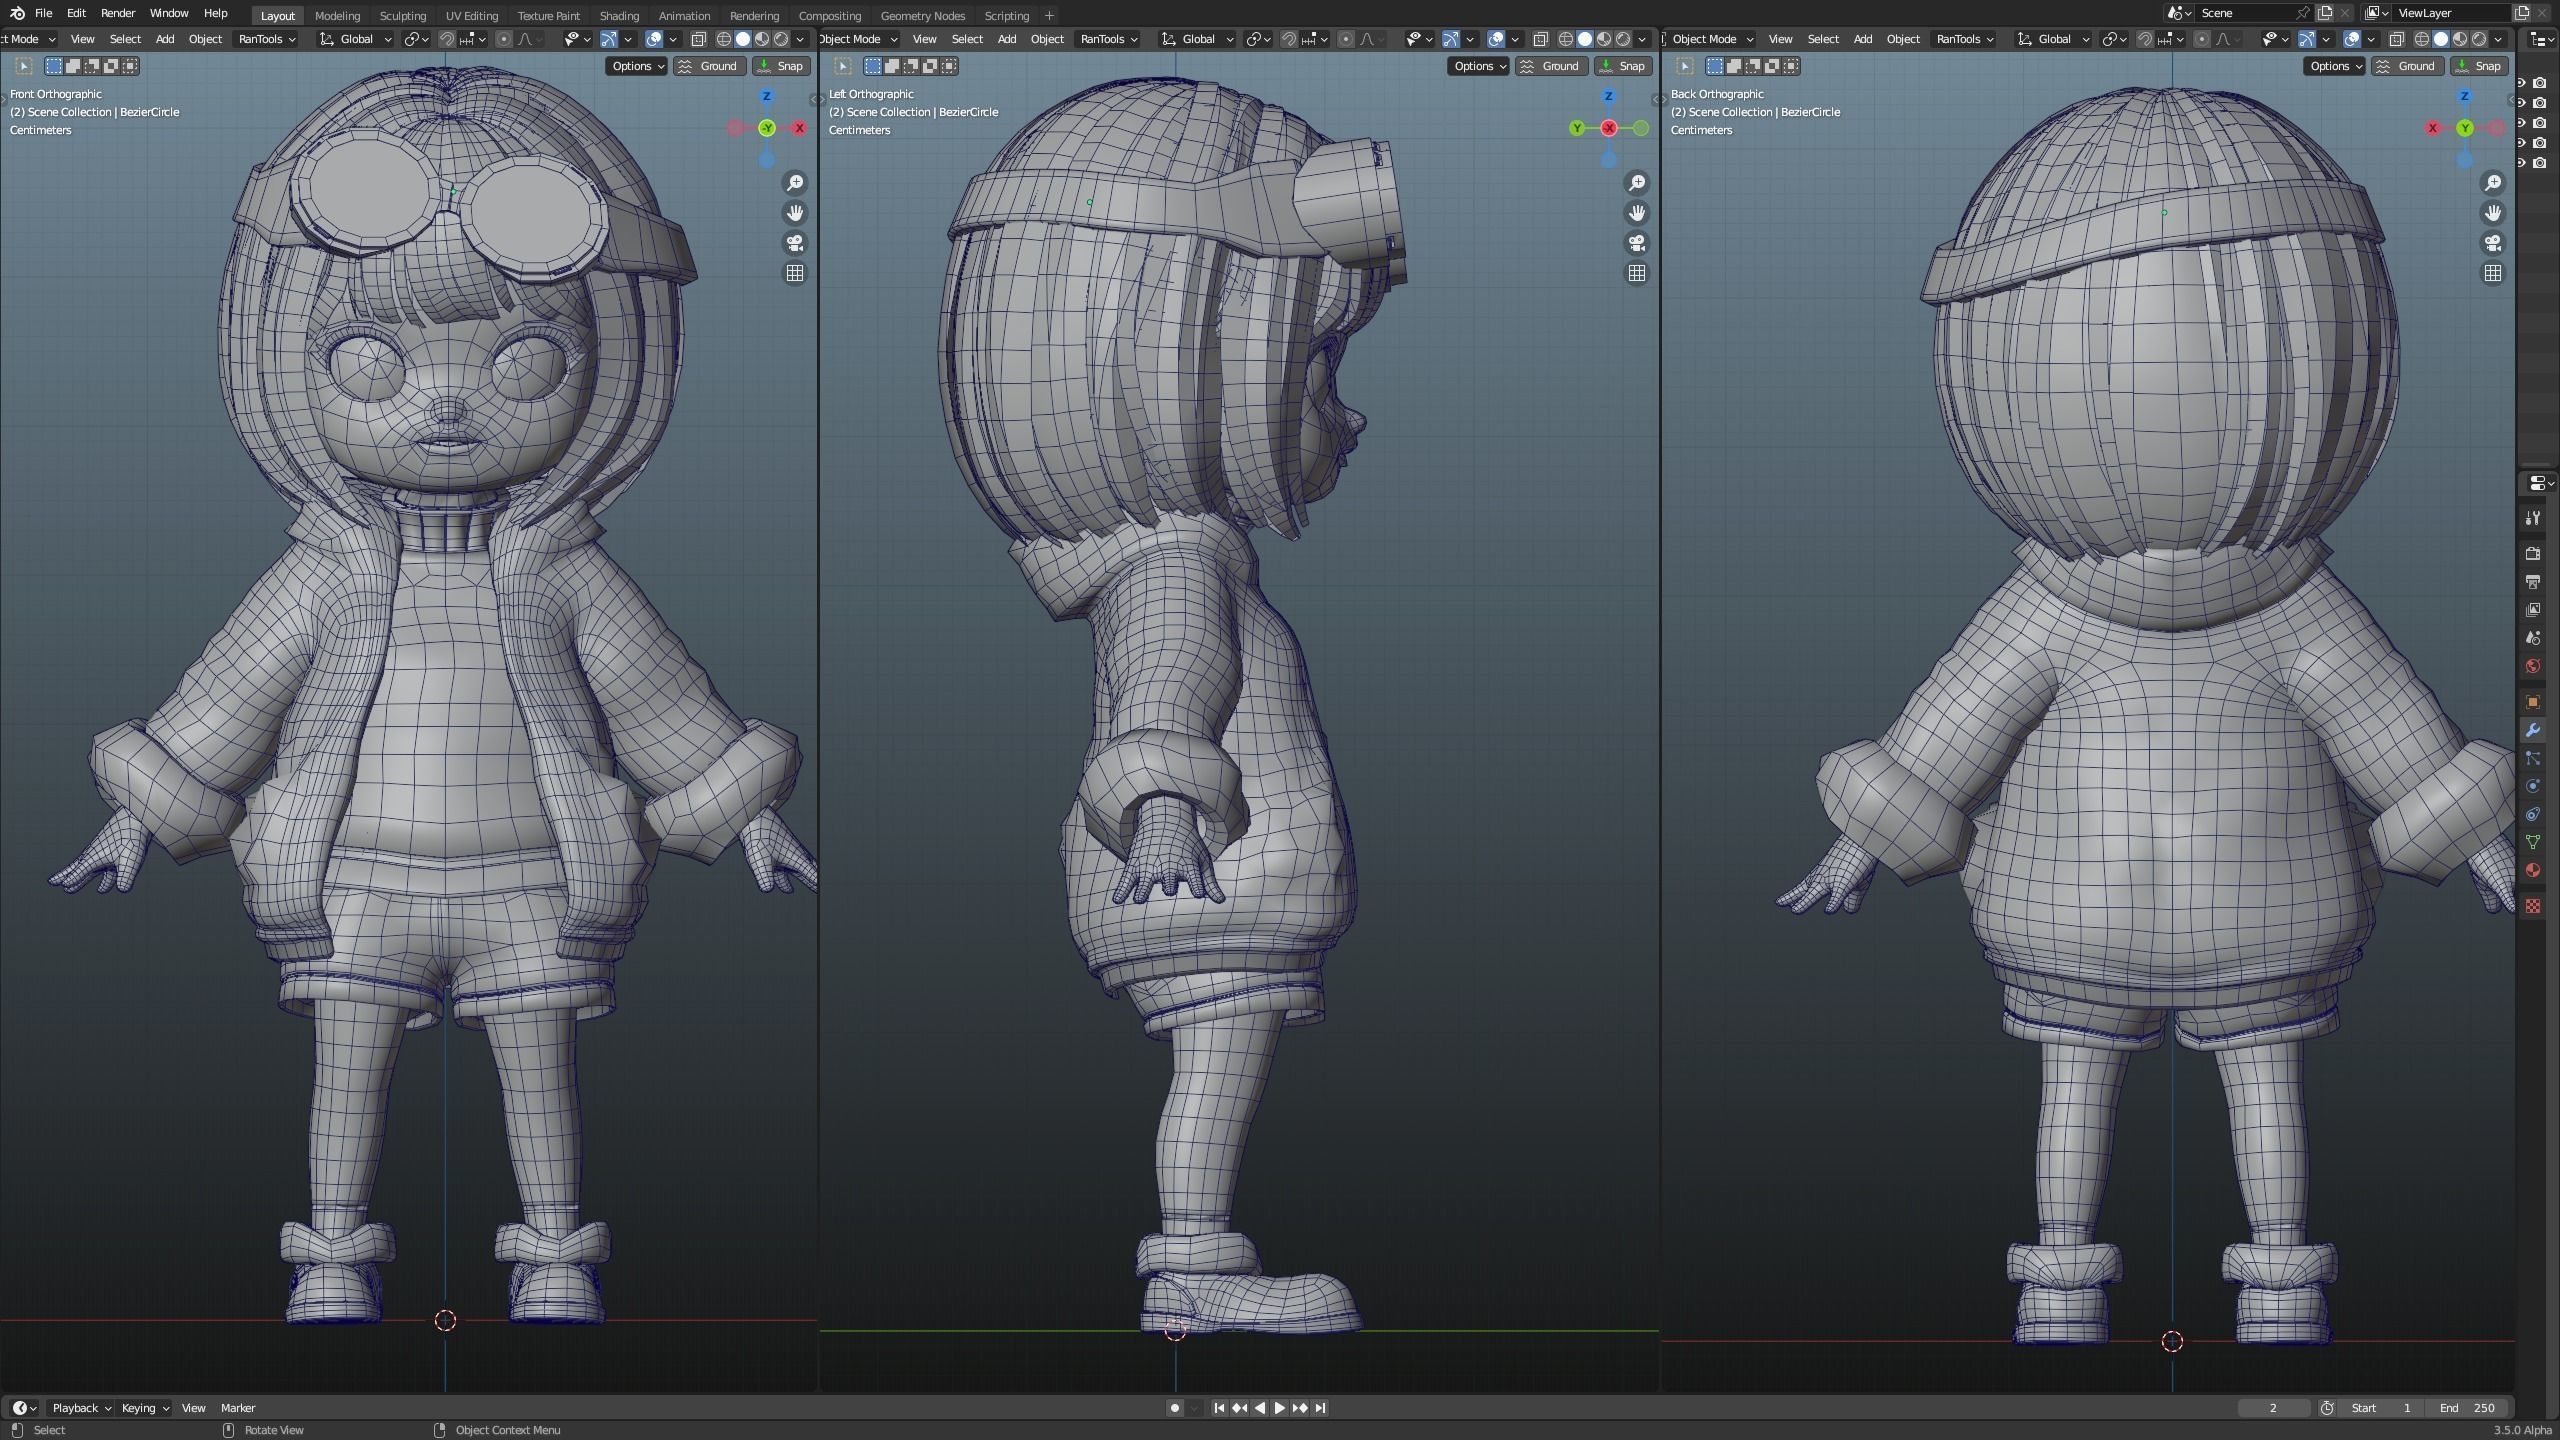The height and width of the screenshot is (1440, 2560).
Task: Click Ground button in Back viewport
Action: click(x=2406, y=66)
